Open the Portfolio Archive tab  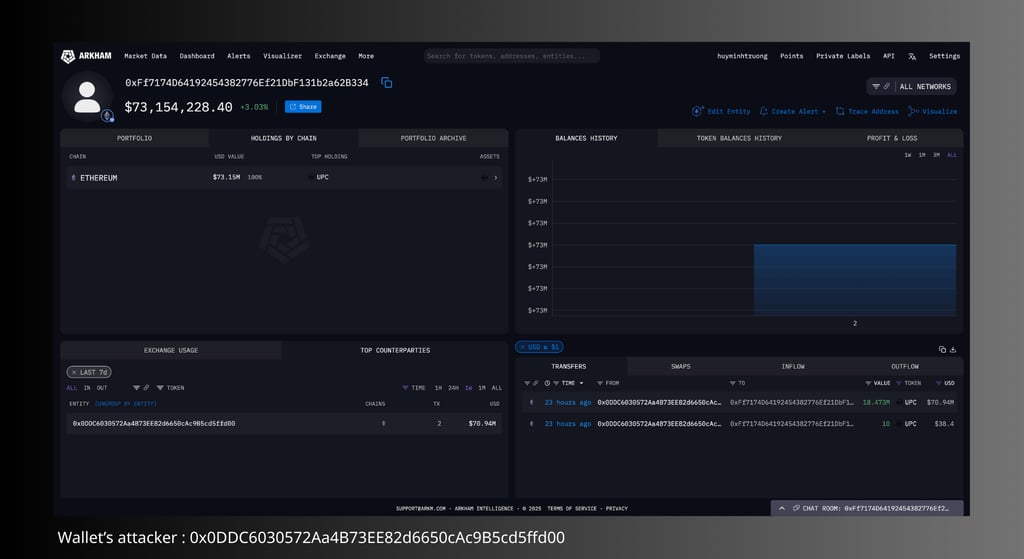(x=434, y=138)
